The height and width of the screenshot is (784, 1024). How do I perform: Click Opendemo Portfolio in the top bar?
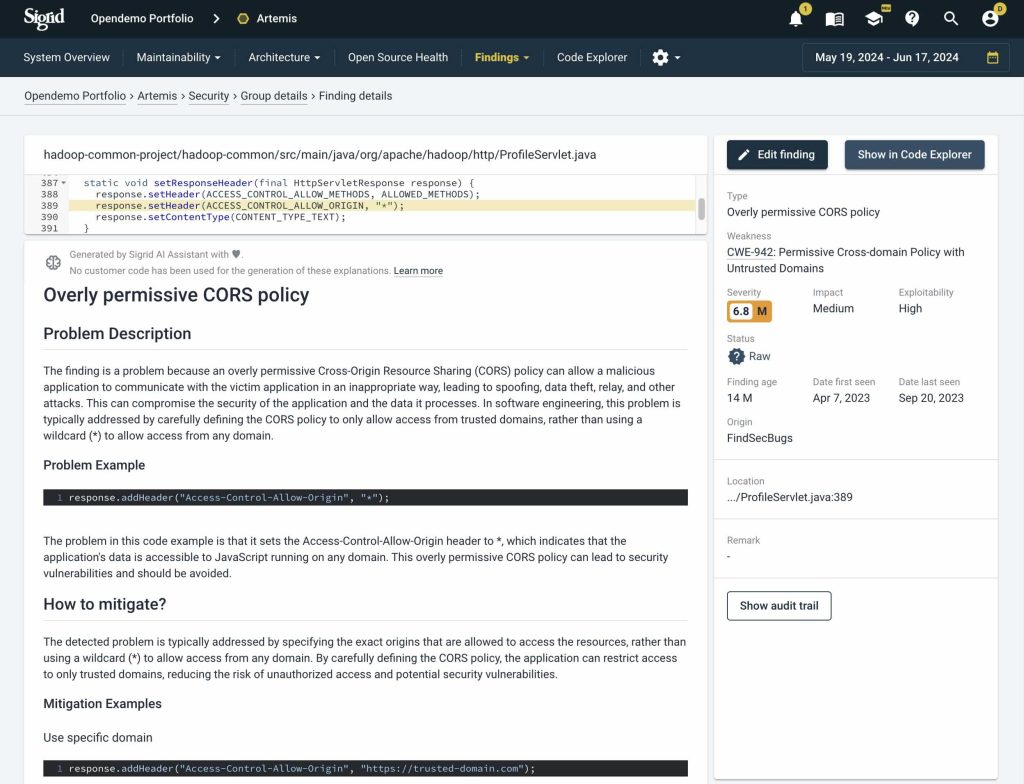tap(142, 18)
